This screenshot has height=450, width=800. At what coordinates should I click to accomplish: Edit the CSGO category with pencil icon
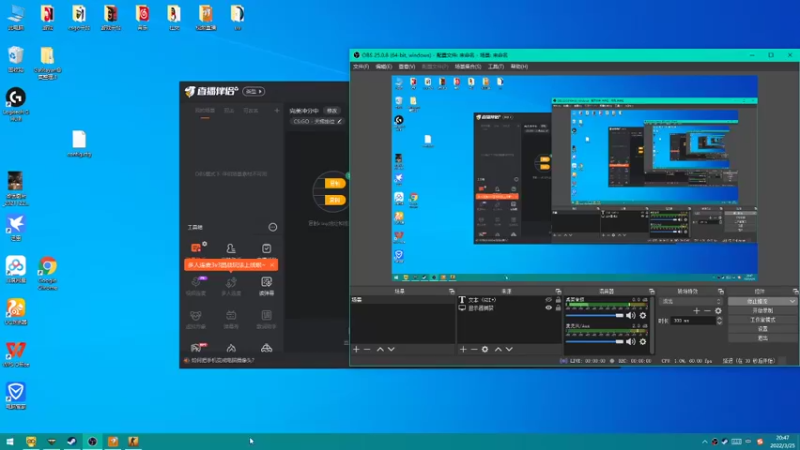(x=340, y=121)
